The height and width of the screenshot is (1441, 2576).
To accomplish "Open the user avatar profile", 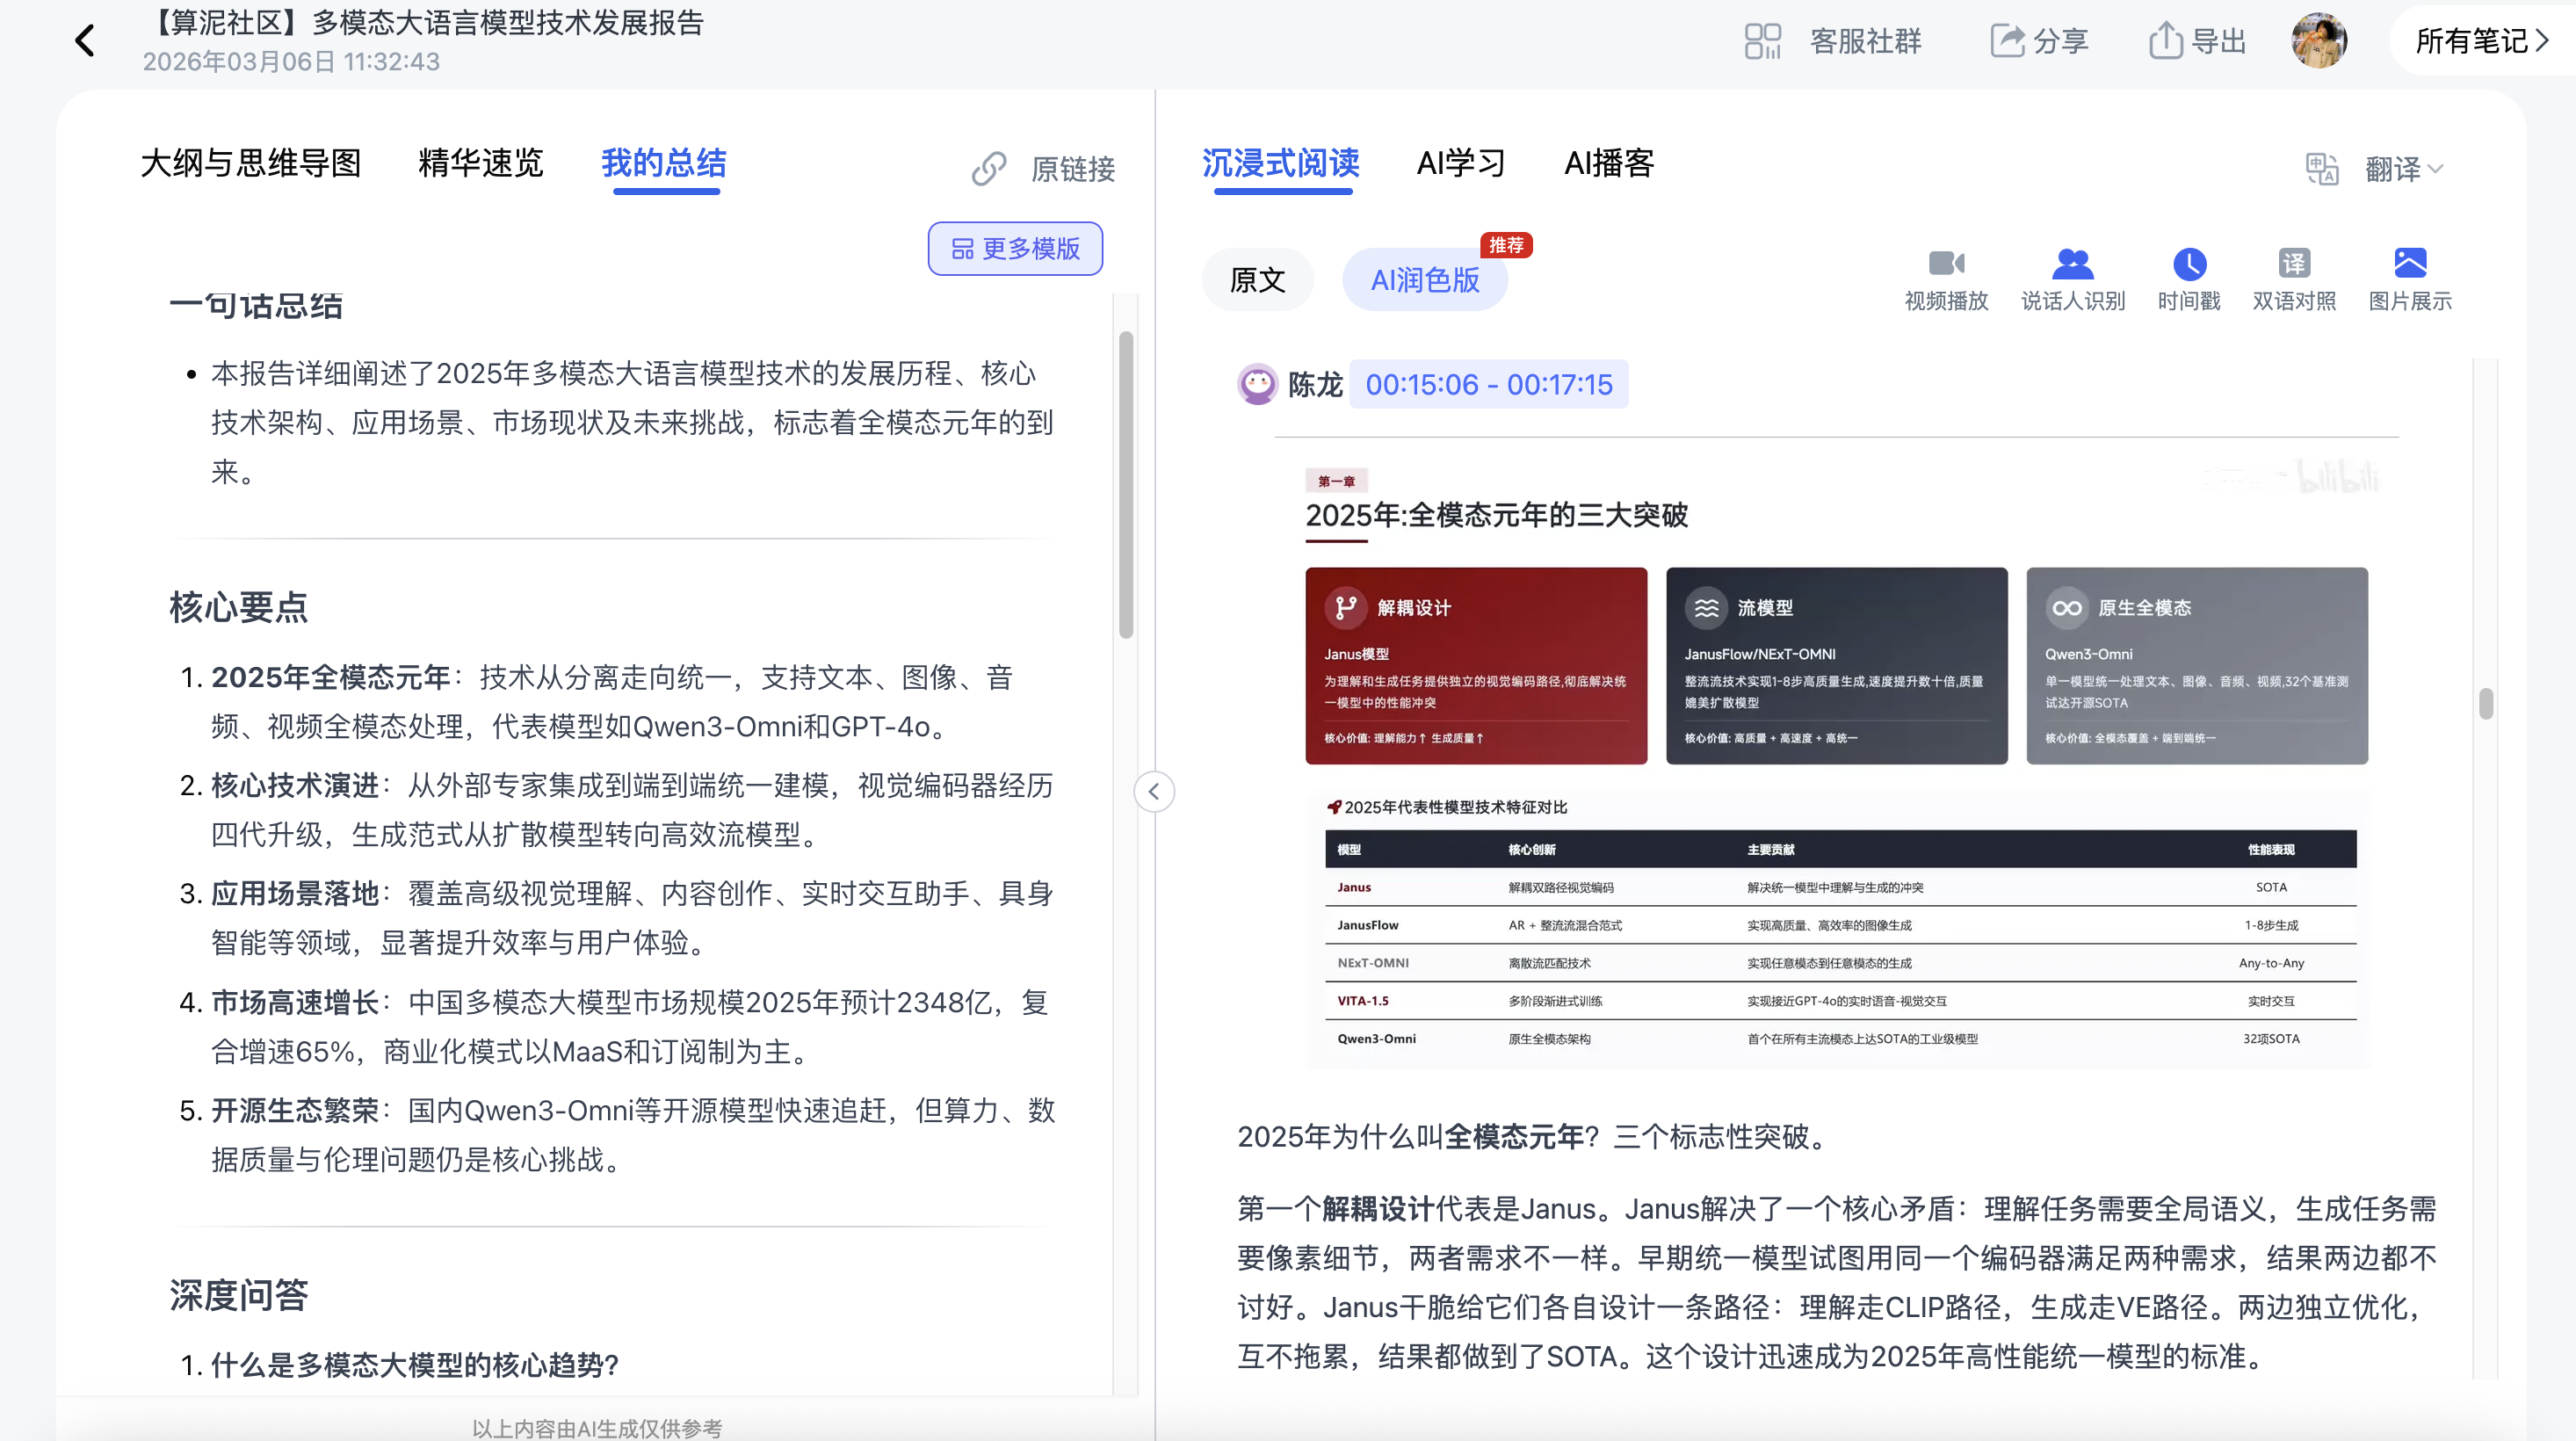I will point(2318,40).
